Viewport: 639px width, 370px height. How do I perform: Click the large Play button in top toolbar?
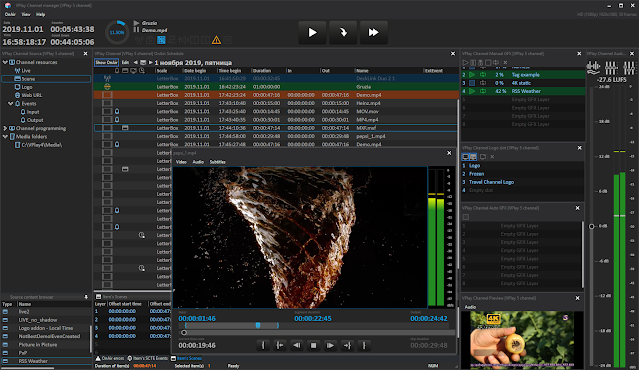312,33
